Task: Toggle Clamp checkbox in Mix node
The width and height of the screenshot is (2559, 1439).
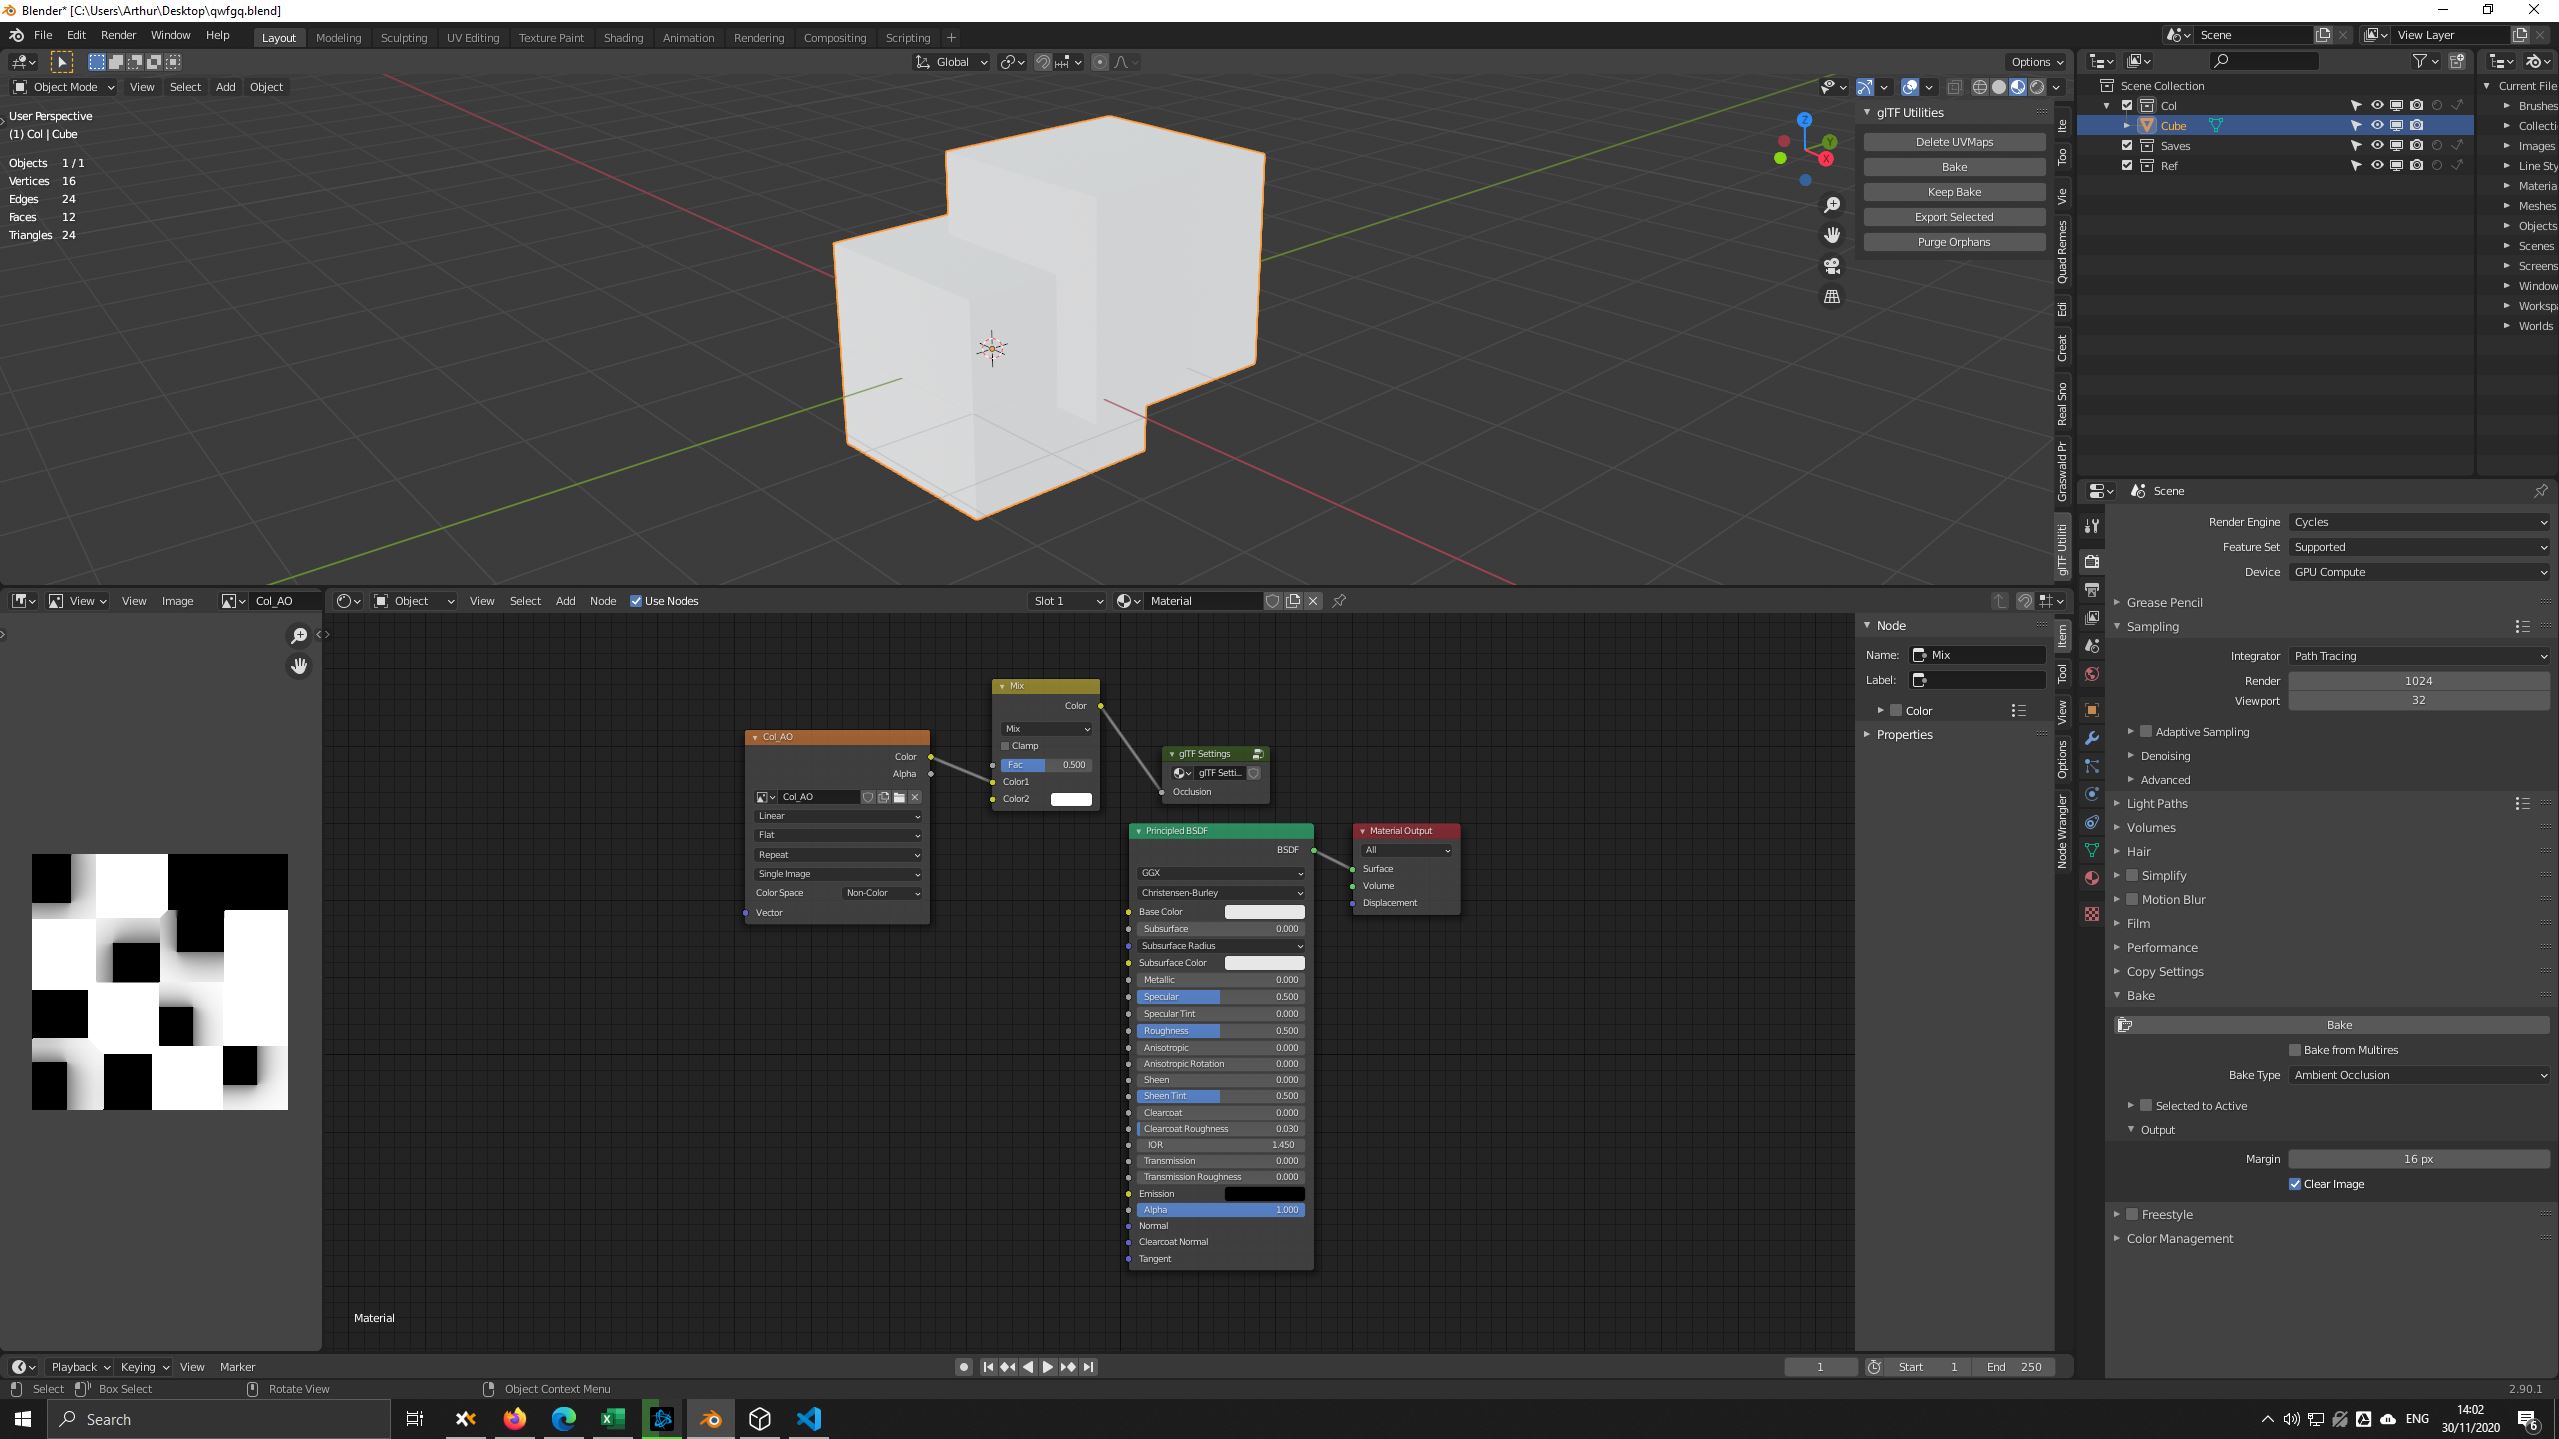Action: point(1005,746)
